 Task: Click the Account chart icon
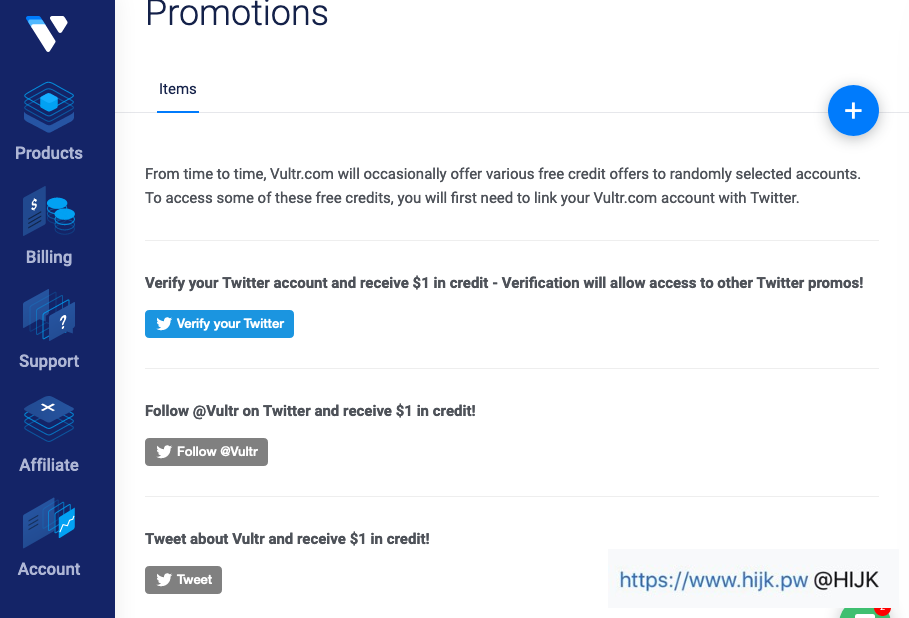[x=49, y=522]
